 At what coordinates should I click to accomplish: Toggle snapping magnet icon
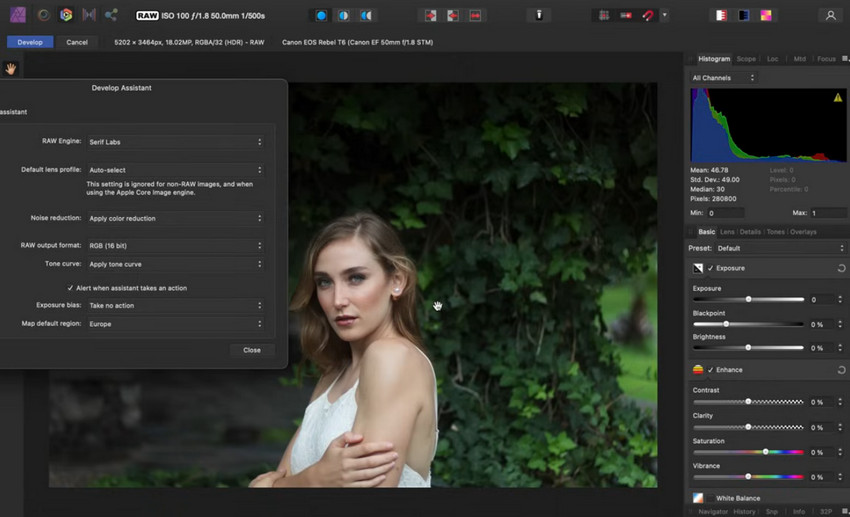click(x=648, y=16)
